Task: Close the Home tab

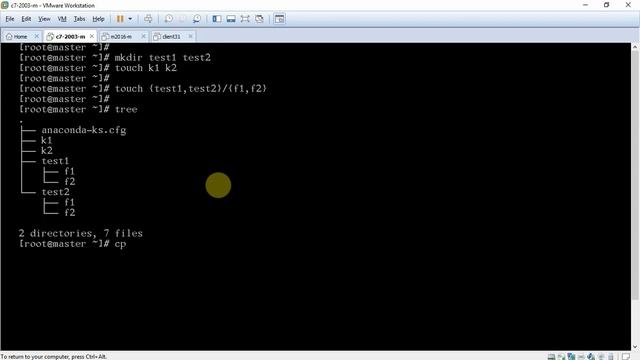Action: pos(36,36)
